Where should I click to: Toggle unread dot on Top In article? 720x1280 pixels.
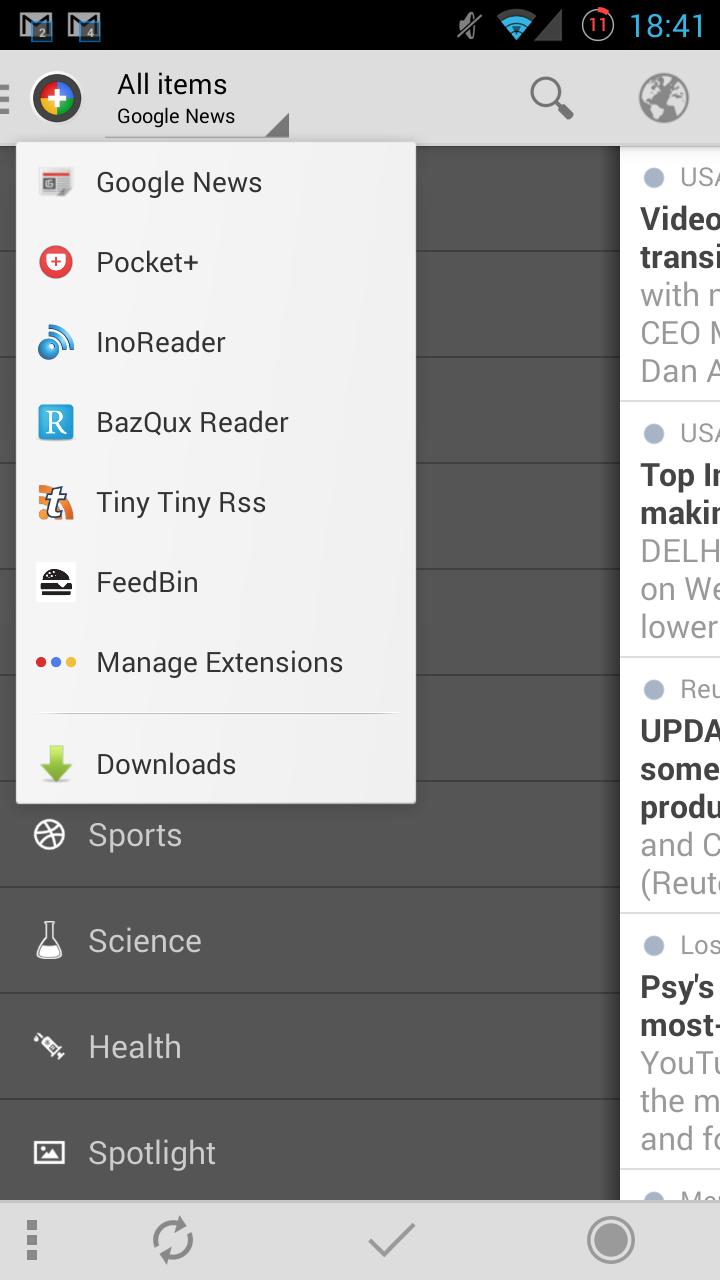click(654, 434)
